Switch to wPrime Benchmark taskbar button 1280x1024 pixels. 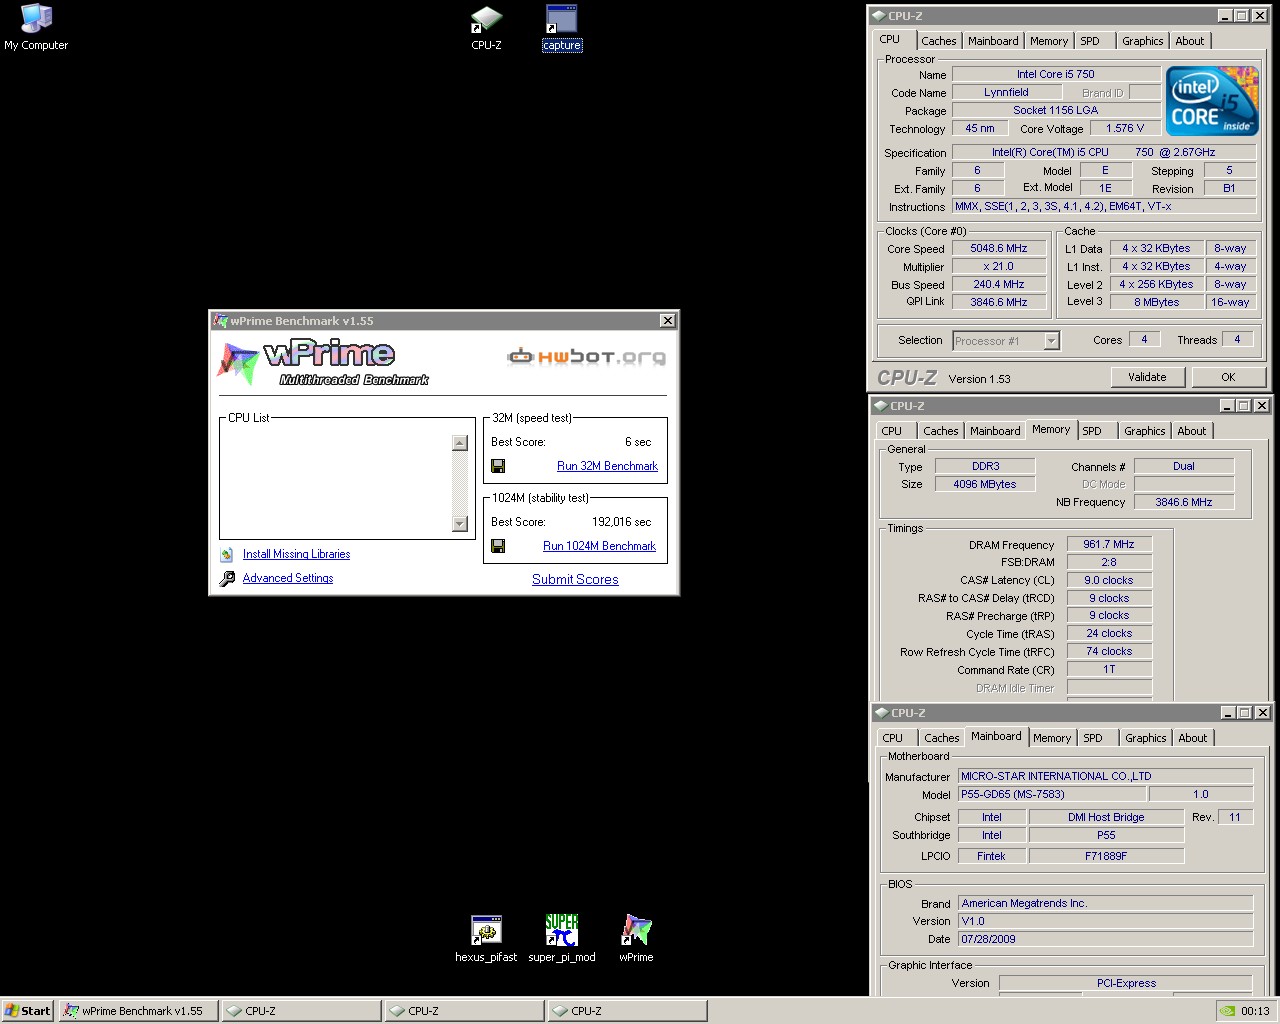point(137,1011)
